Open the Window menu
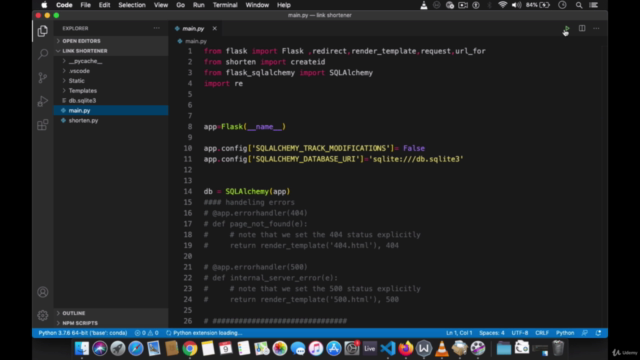The height and width of the screenshot is (360, 640). click(x=257, y=5)
